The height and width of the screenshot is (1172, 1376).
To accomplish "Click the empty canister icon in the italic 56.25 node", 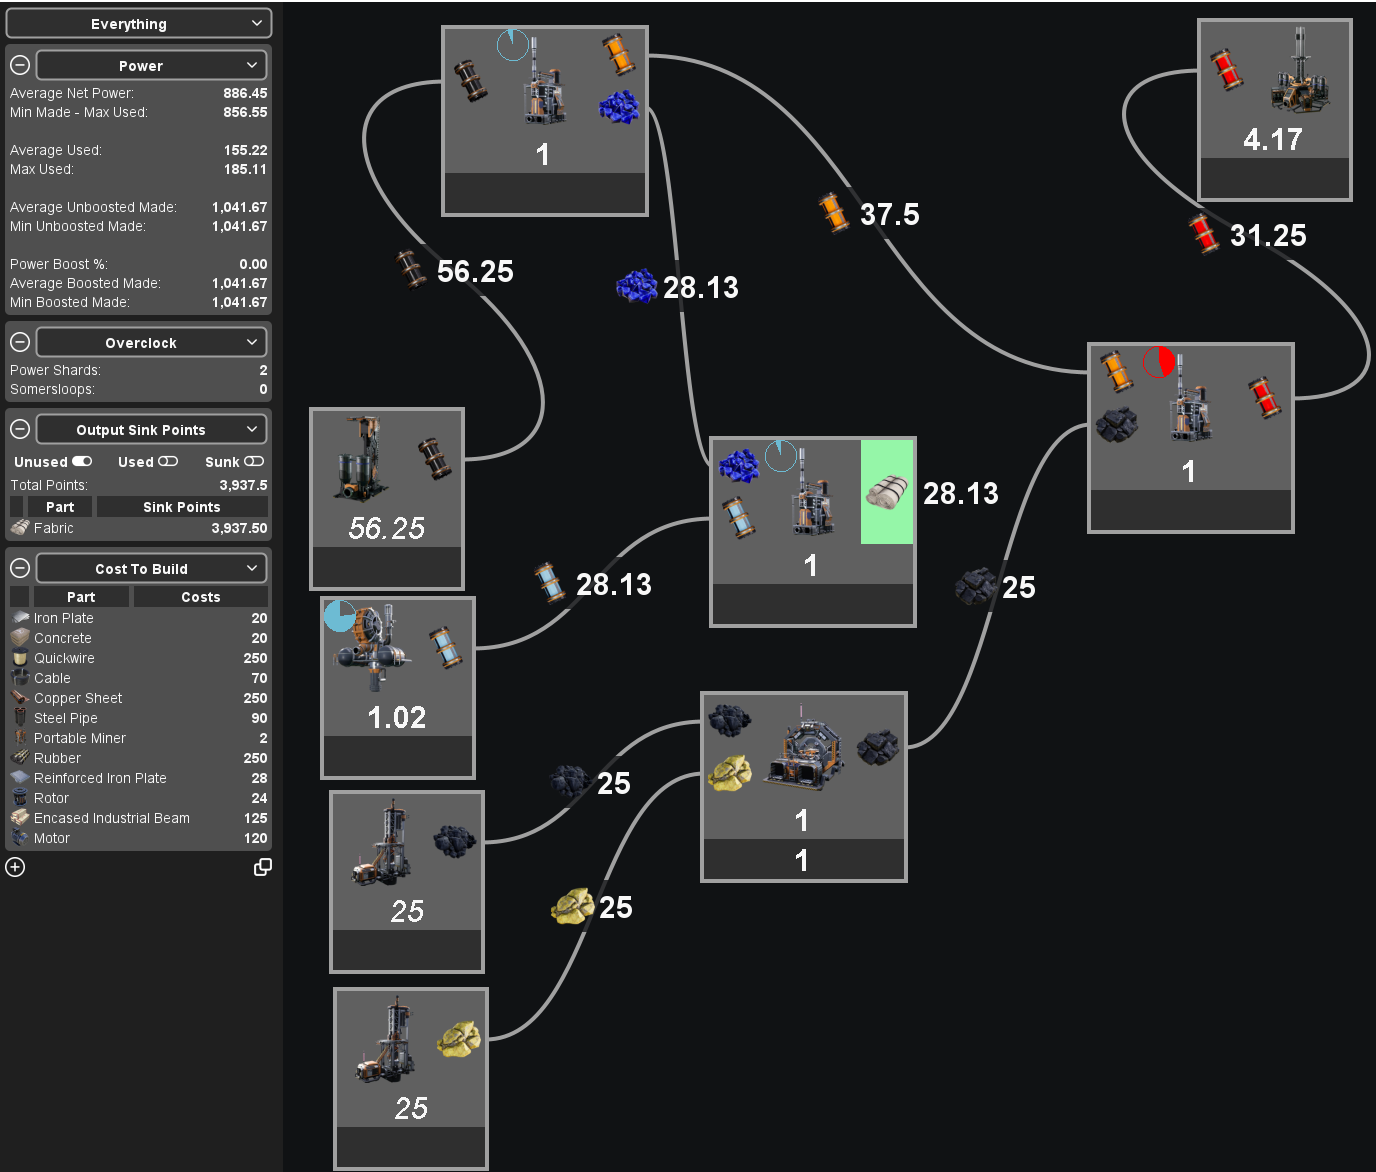I will point(434,457).
